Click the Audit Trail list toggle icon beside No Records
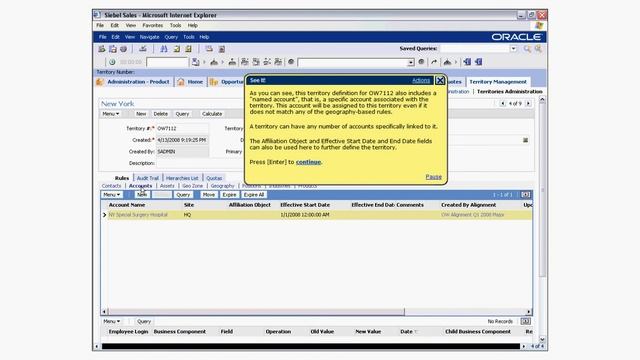640x360 pixels. coord(525,321)
